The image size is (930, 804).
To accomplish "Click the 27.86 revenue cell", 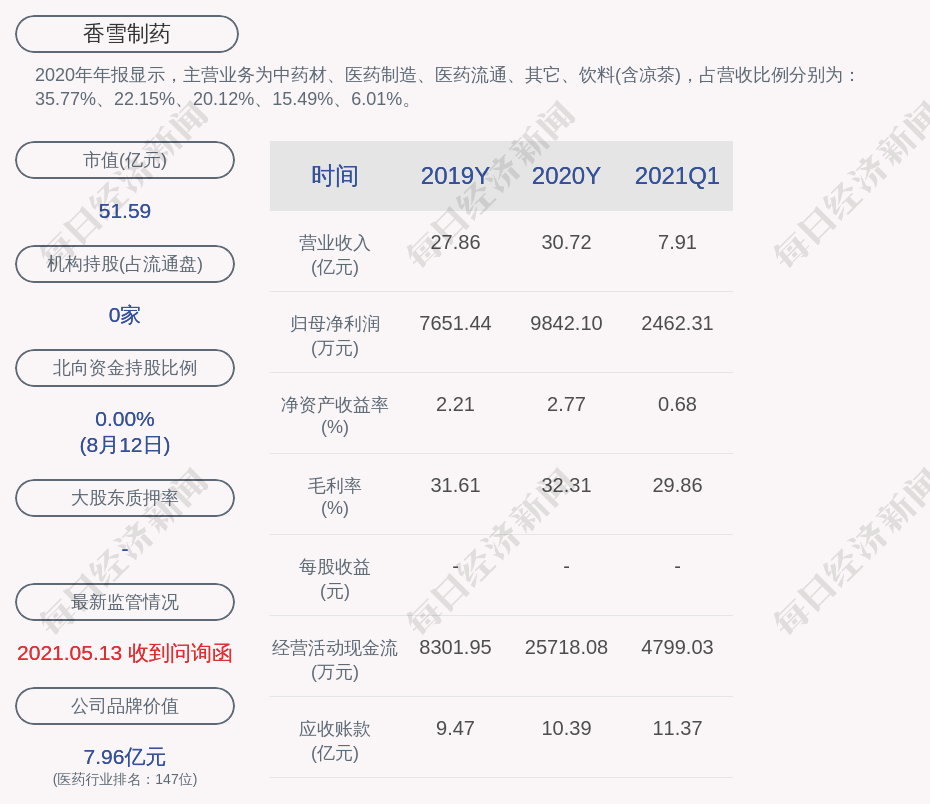I will (455, 243).
